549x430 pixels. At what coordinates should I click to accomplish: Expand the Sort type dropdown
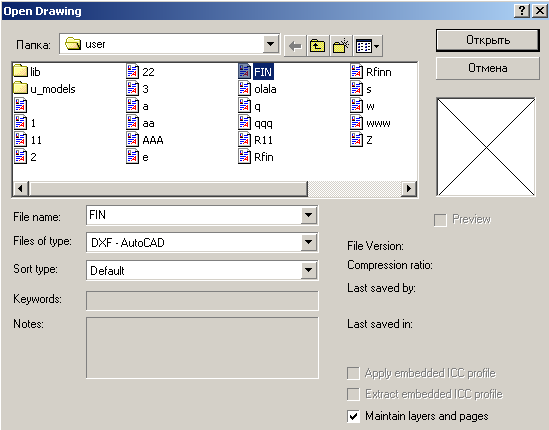click(x=308, y=270)
